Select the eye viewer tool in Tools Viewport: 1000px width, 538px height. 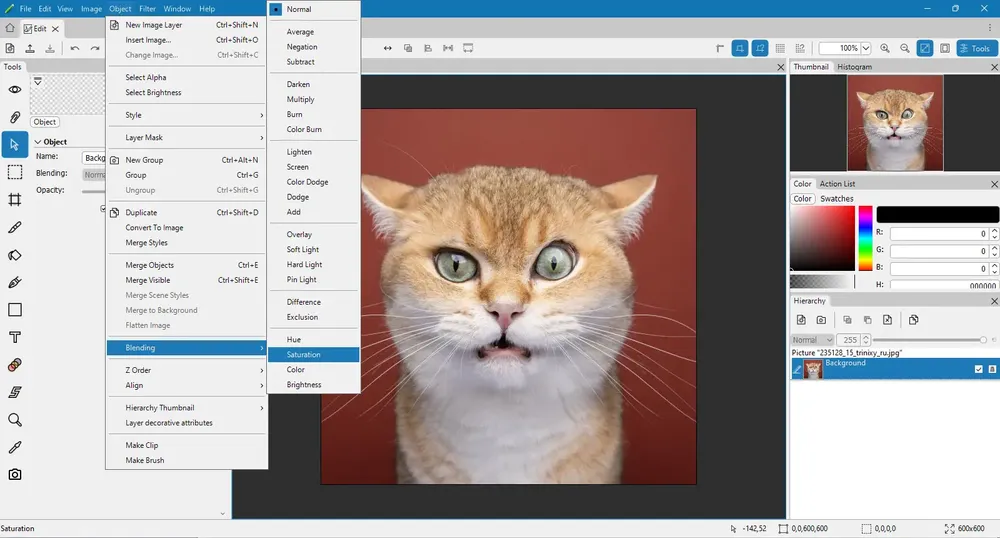15,90
